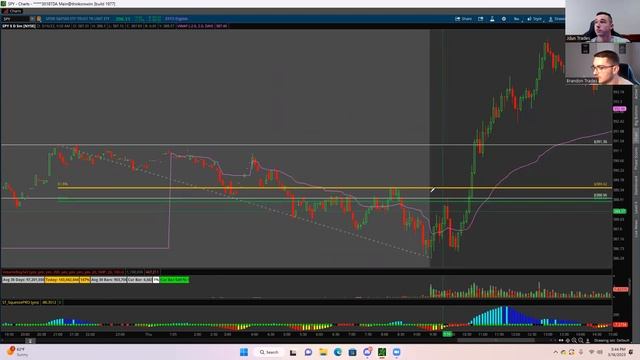Click the taskbar Search box
This screenshot has height=360, width=640.
(269, 352)
